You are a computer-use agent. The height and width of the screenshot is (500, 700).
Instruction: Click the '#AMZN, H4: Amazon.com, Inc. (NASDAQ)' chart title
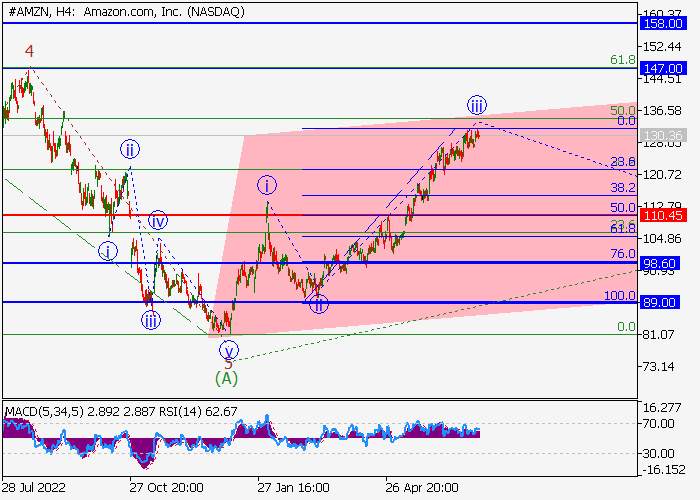pyautogui.click(x=126, y=12)
